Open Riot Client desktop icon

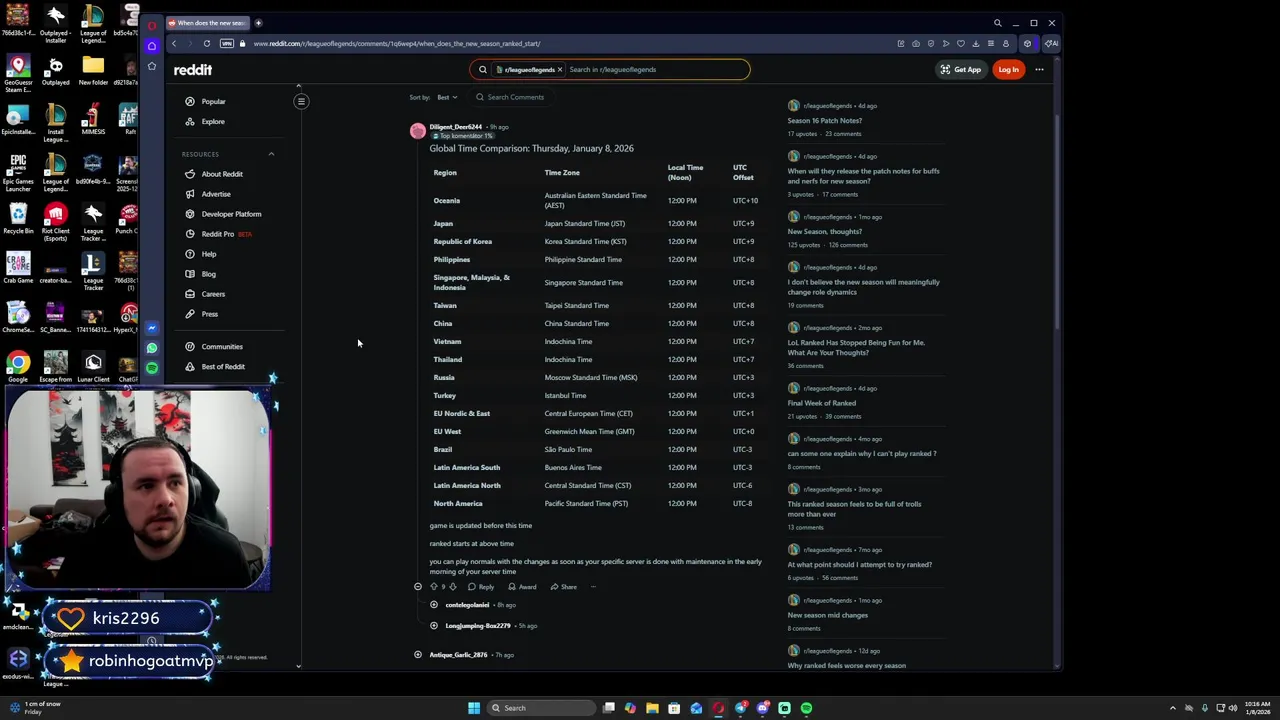click(55, 222)
